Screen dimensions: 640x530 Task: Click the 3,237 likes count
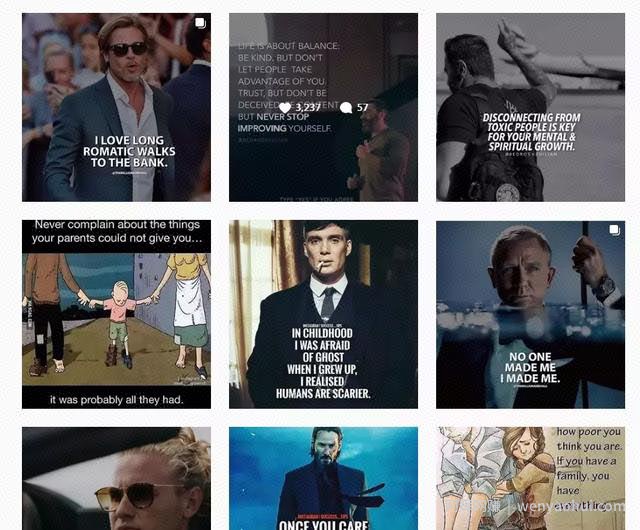pyautogui.click(x=308, y=108)
